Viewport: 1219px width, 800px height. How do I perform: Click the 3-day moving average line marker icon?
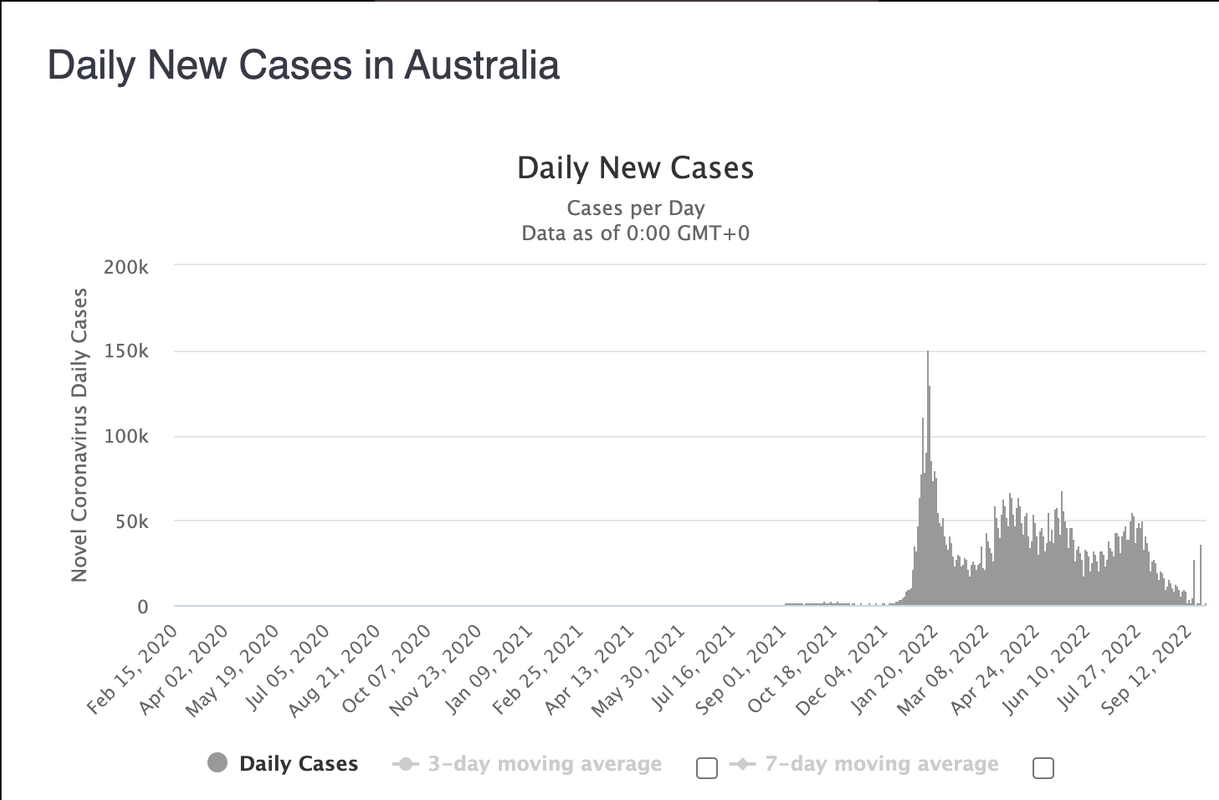(x=406, y=765)
